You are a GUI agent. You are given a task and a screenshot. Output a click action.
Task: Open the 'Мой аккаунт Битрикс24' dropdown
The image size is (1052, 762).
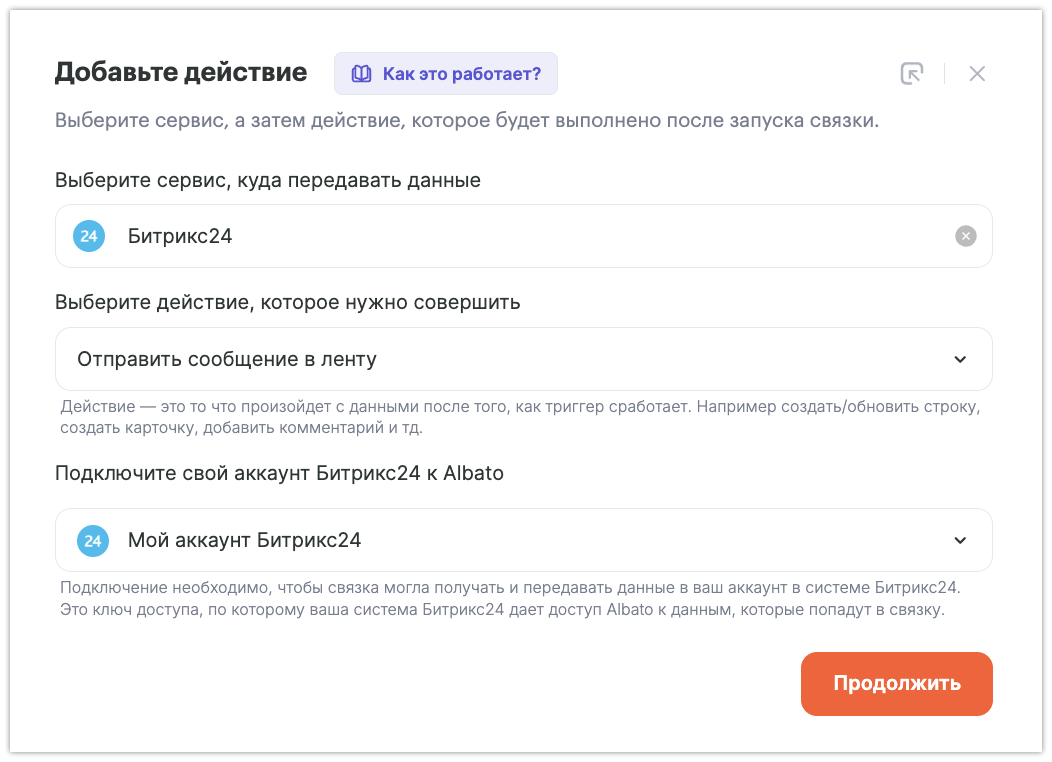coord(500,541)
